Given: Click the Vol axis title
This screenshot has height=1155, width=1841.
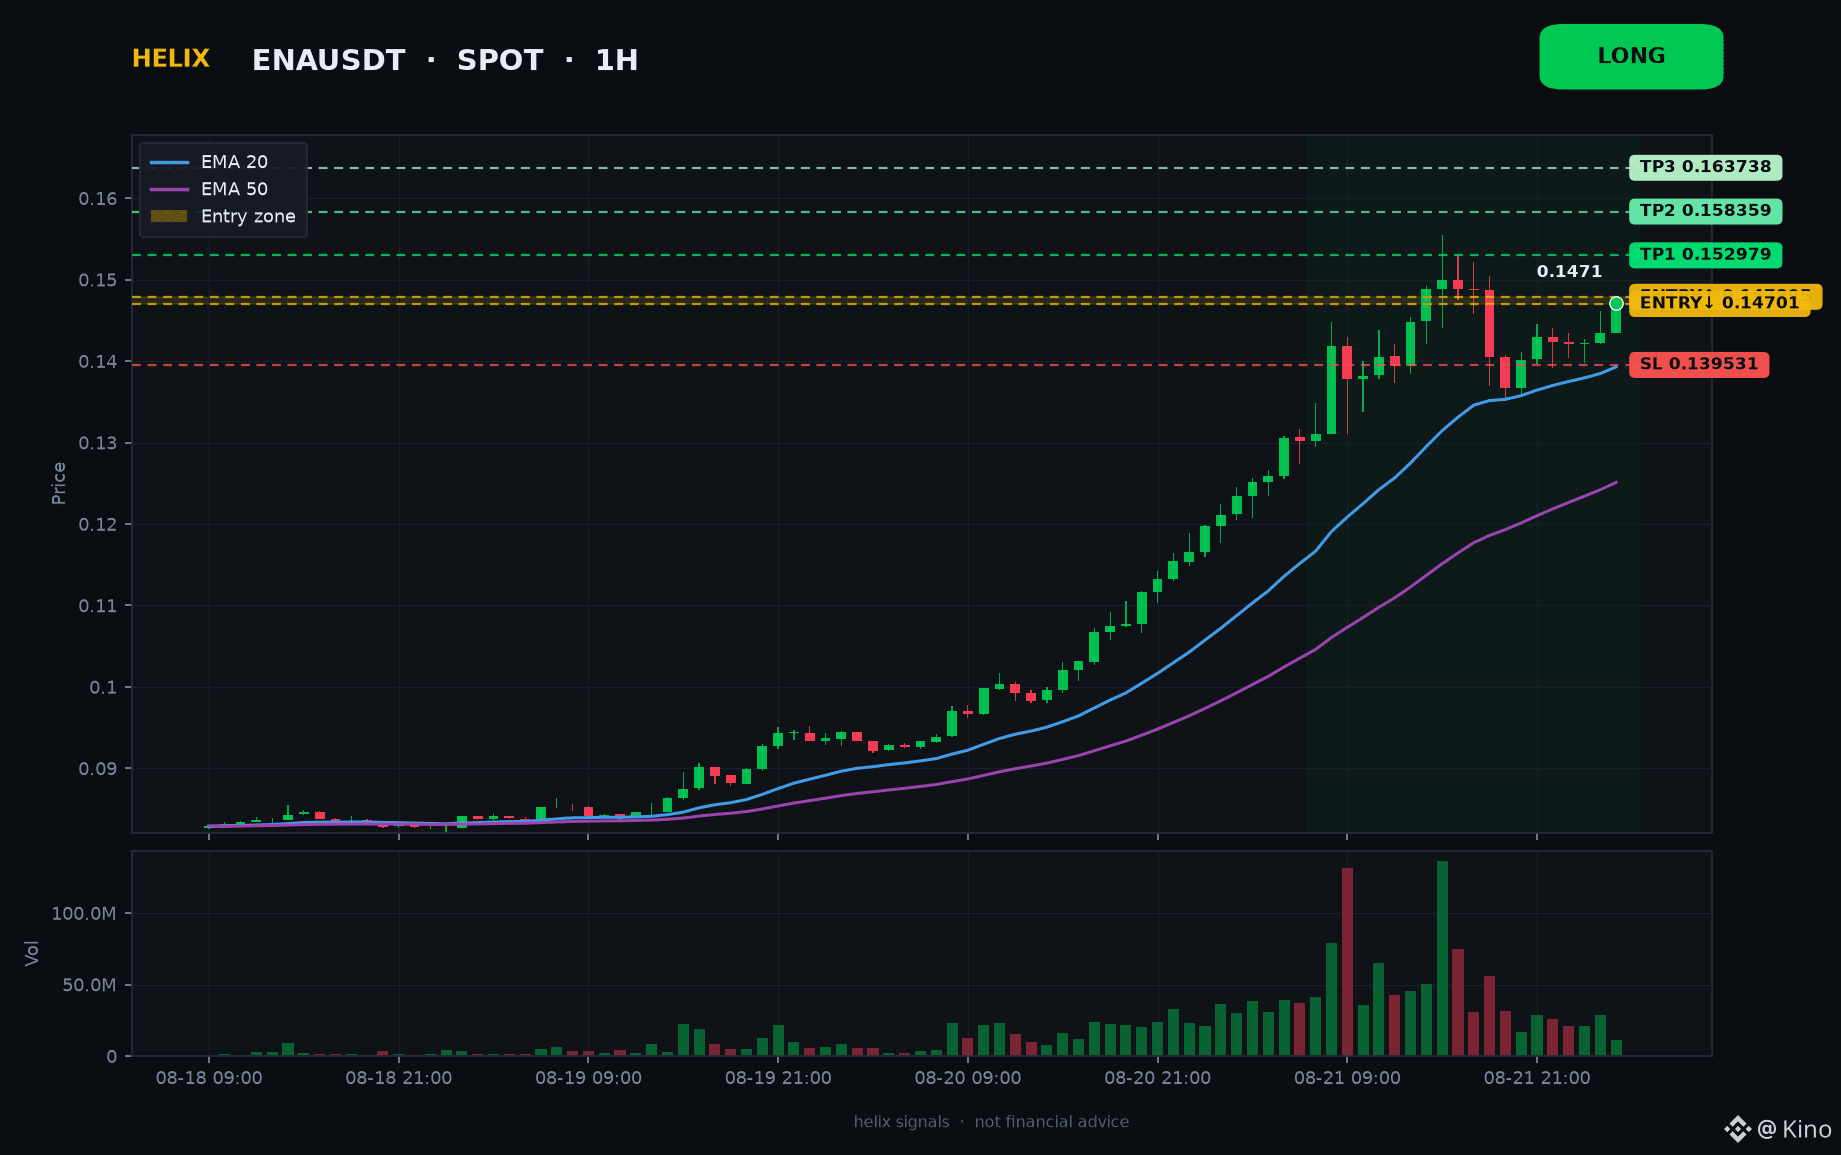Looking at the screenshot, I should [32, 953].
